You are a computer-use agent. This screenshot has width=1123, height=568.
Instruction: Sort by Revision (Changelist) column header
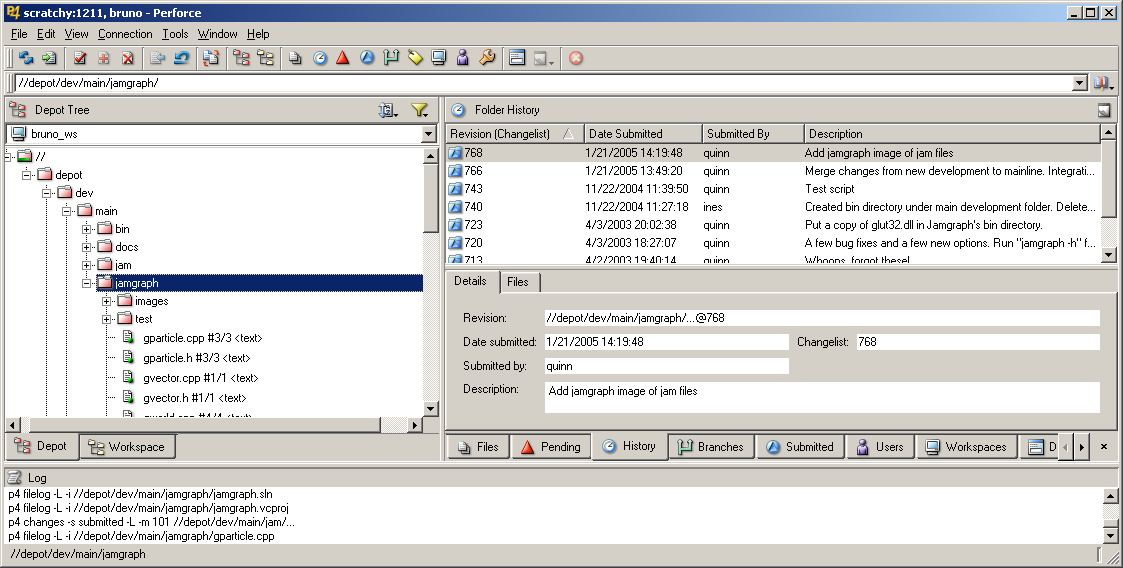514,133
